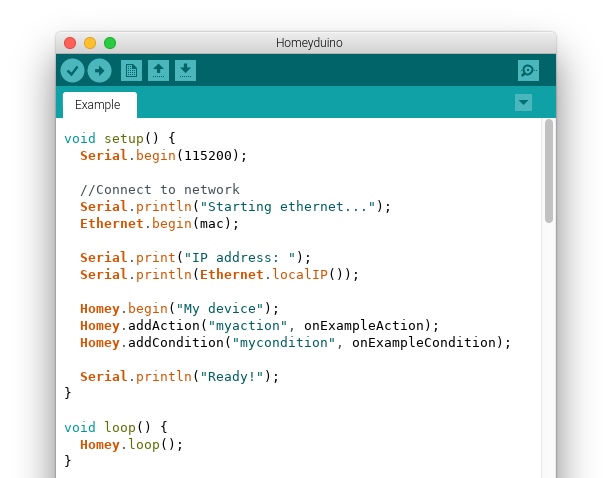Click the Homeyduino window title
The image size is (612, 478).
[x=309, y=43]
